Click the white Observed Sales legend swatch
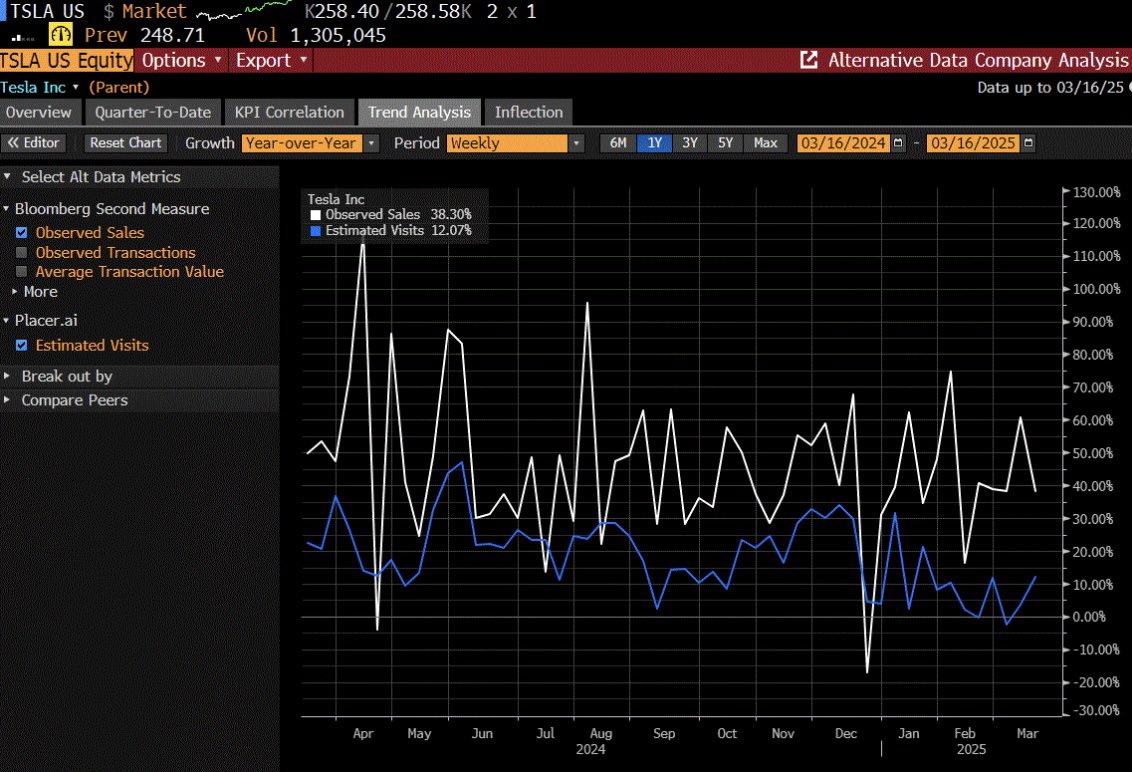 point(315,214)
